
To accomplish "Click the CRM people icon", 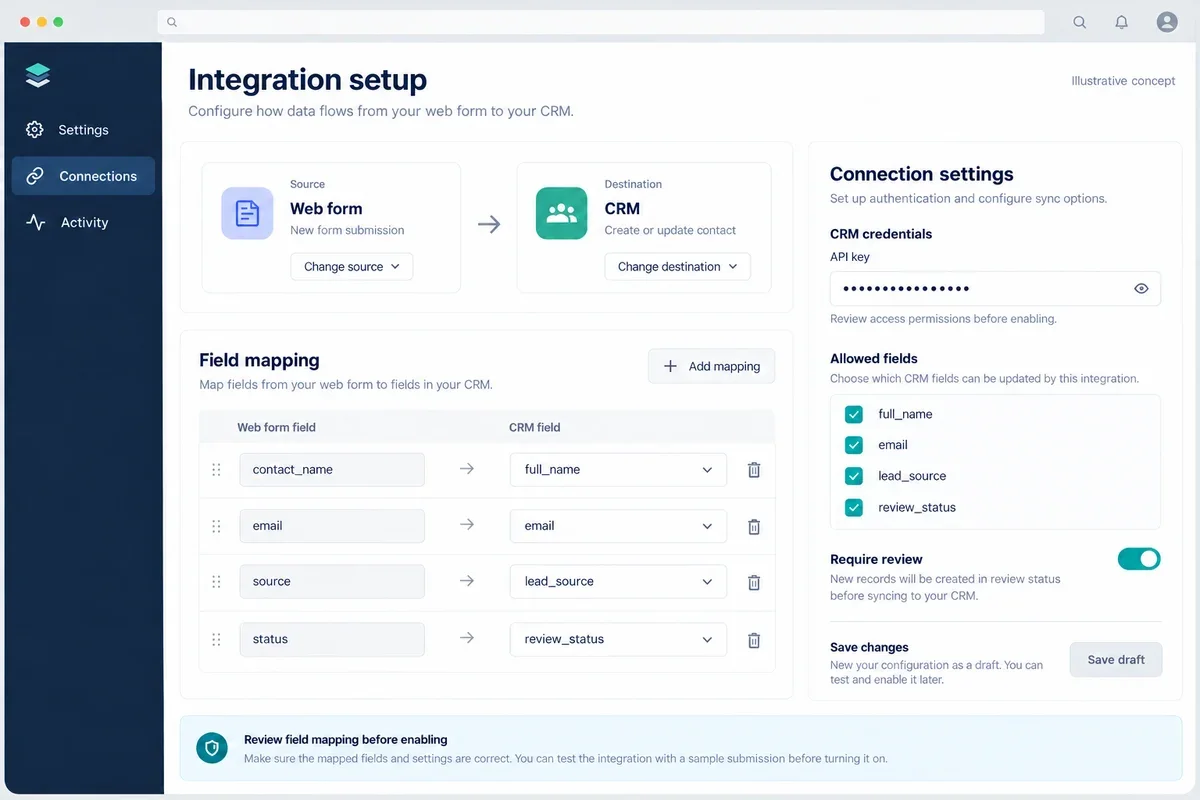I will point(562,213).
